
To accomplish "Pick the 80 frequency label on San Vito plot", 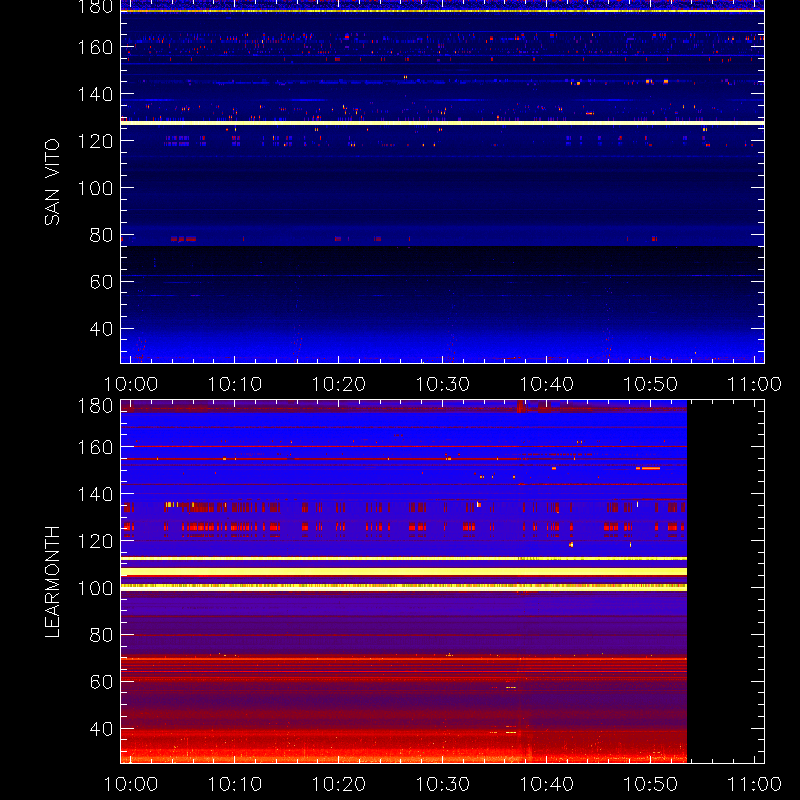I will [101, 235].
